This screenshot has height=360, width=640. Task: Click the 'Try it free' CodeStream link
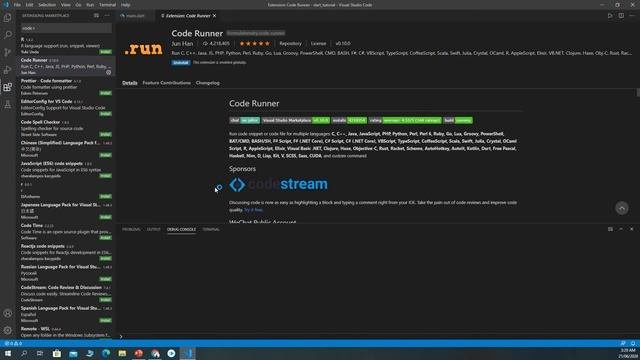[x=253, y=210]
